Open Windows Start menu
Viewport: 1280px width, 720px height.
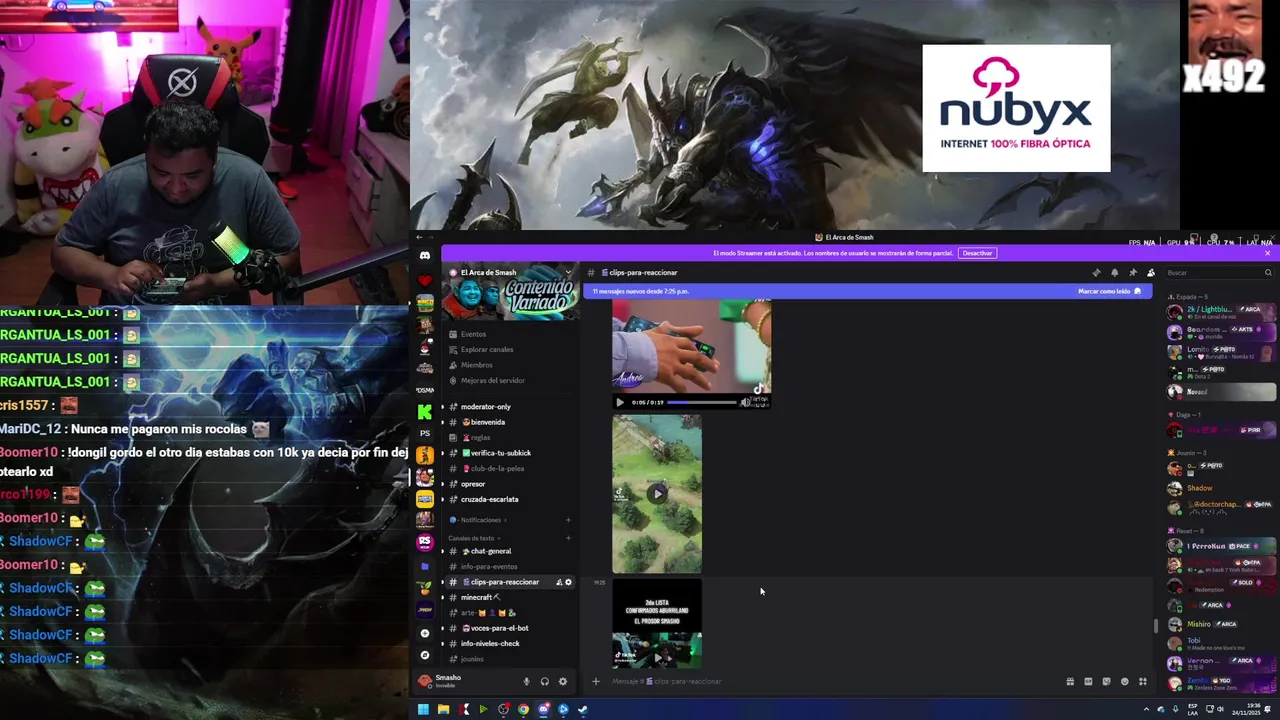pyautogui.click(x=423, y=709)
